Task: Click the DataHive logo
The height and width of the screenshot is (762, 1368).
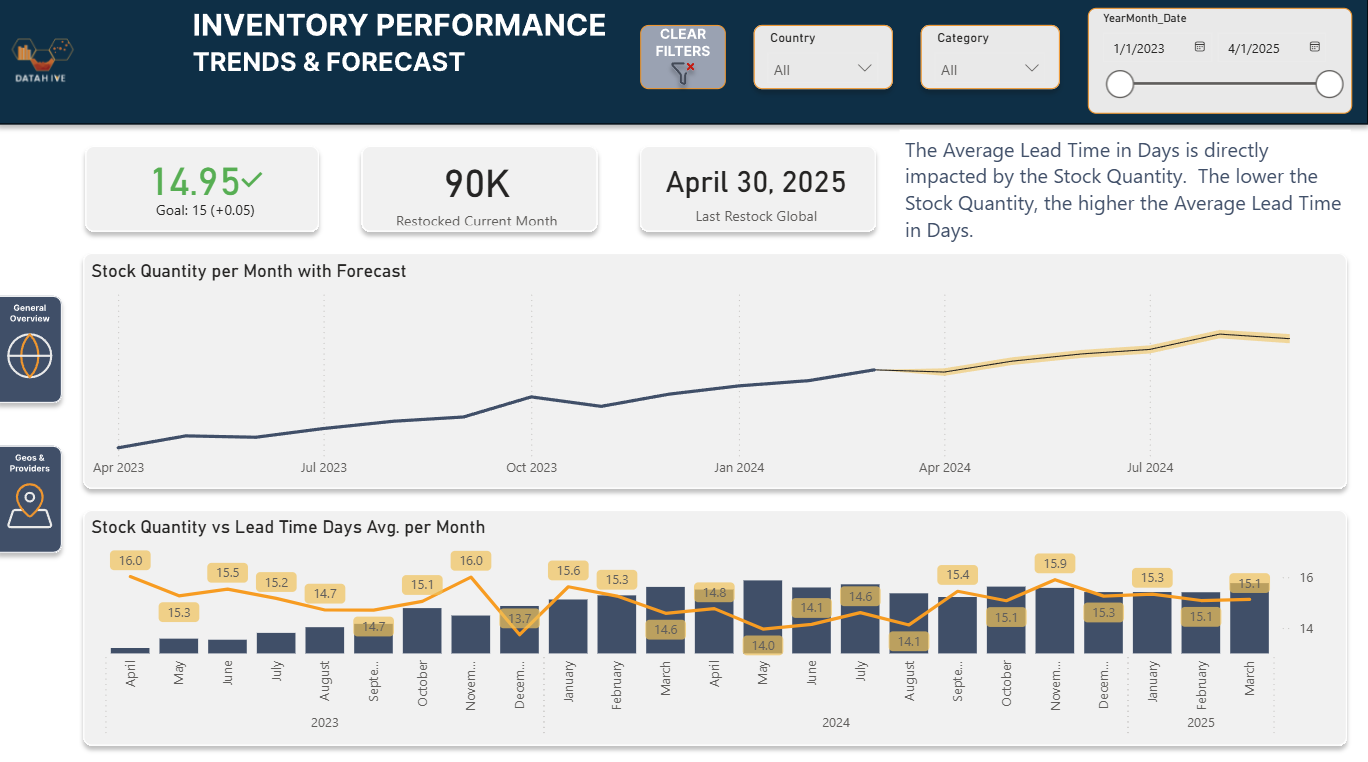Action: [42, 61]
